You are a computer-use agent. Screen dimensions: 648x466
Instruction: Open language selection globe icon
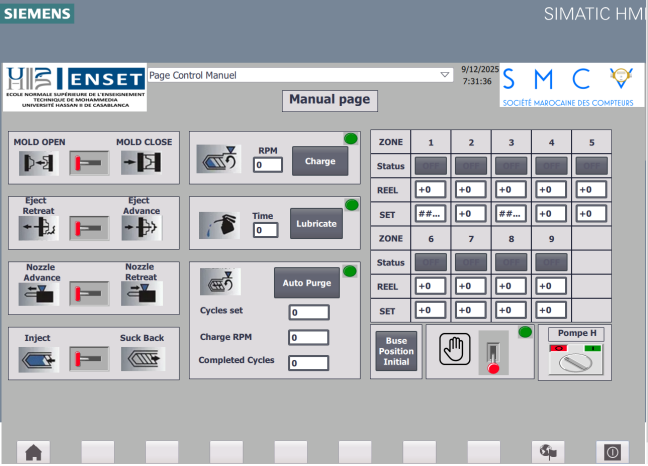tap(548, 452)
